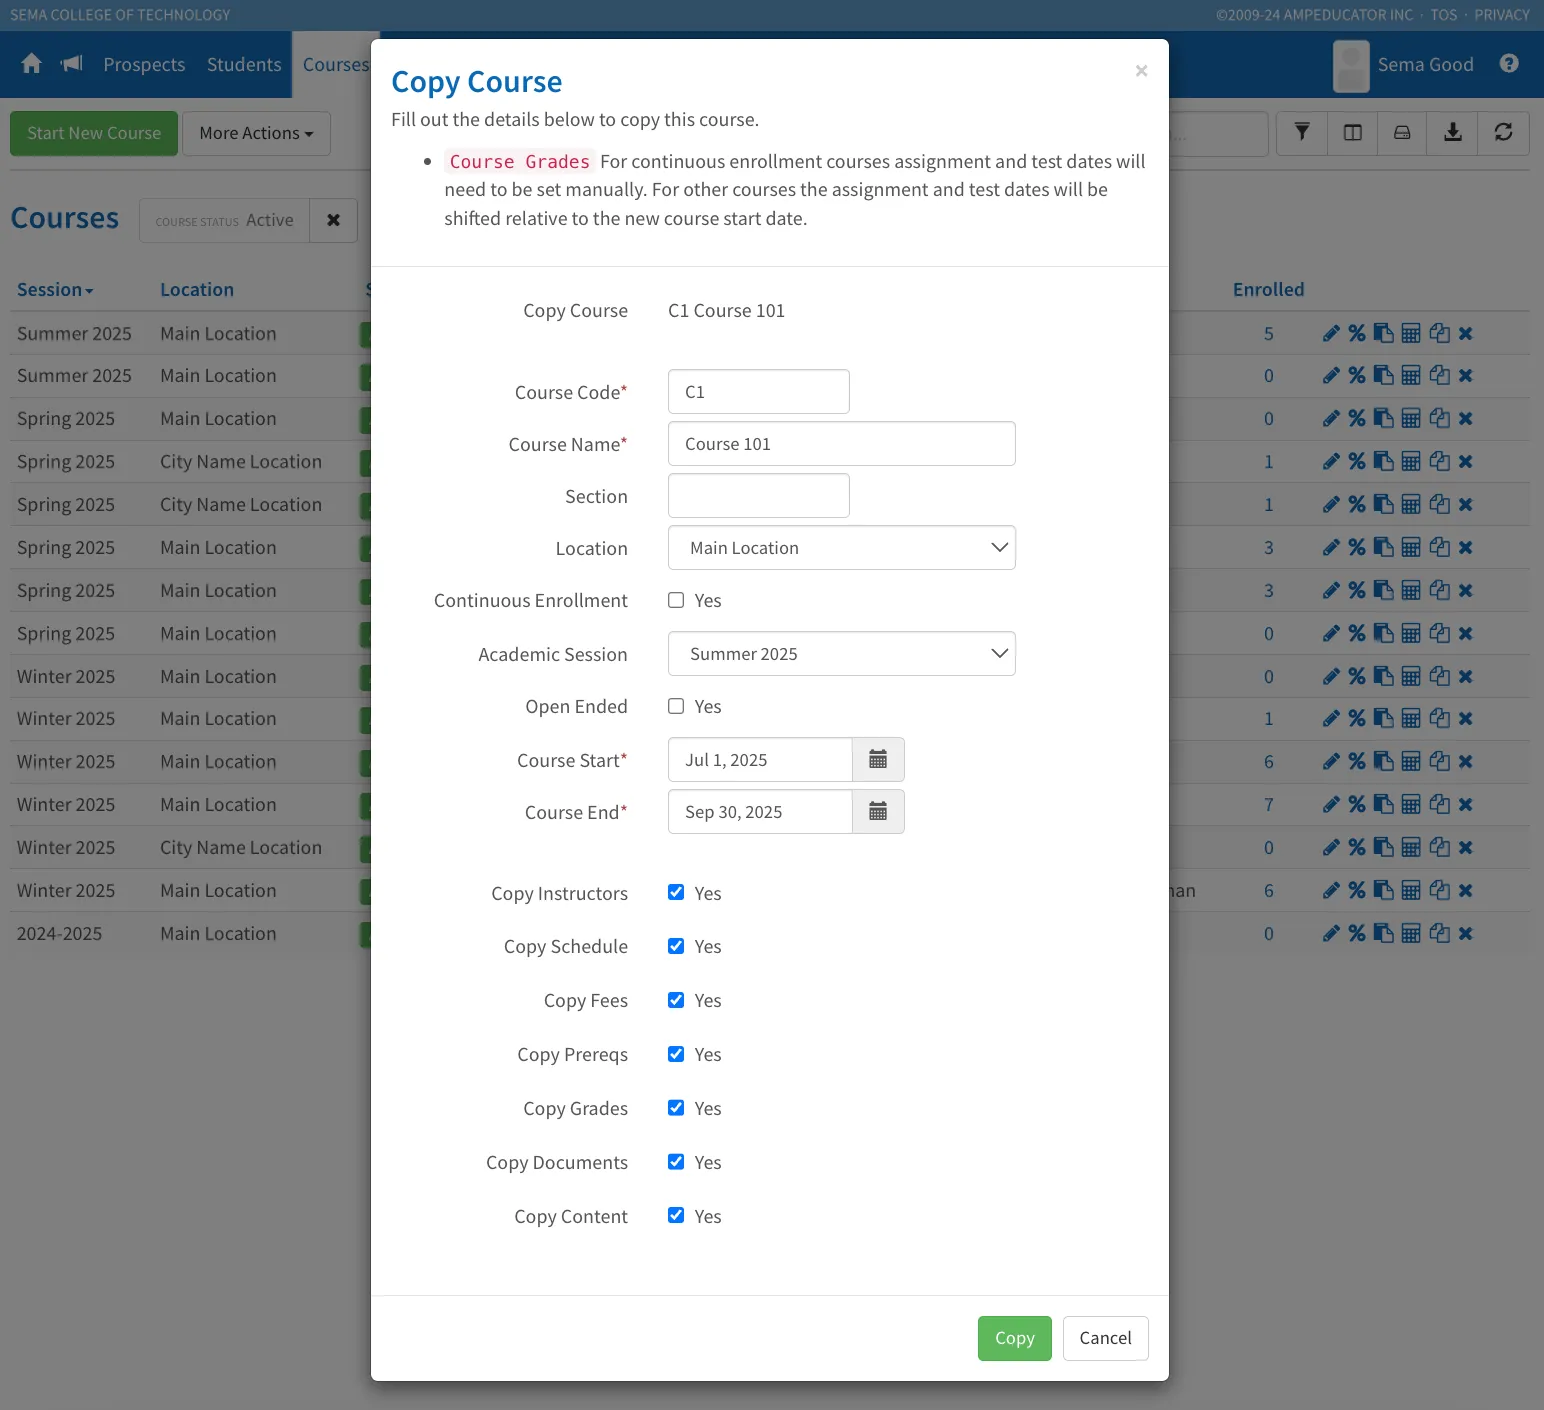Close the Copy Course dialog

(x=1141, y=71)
